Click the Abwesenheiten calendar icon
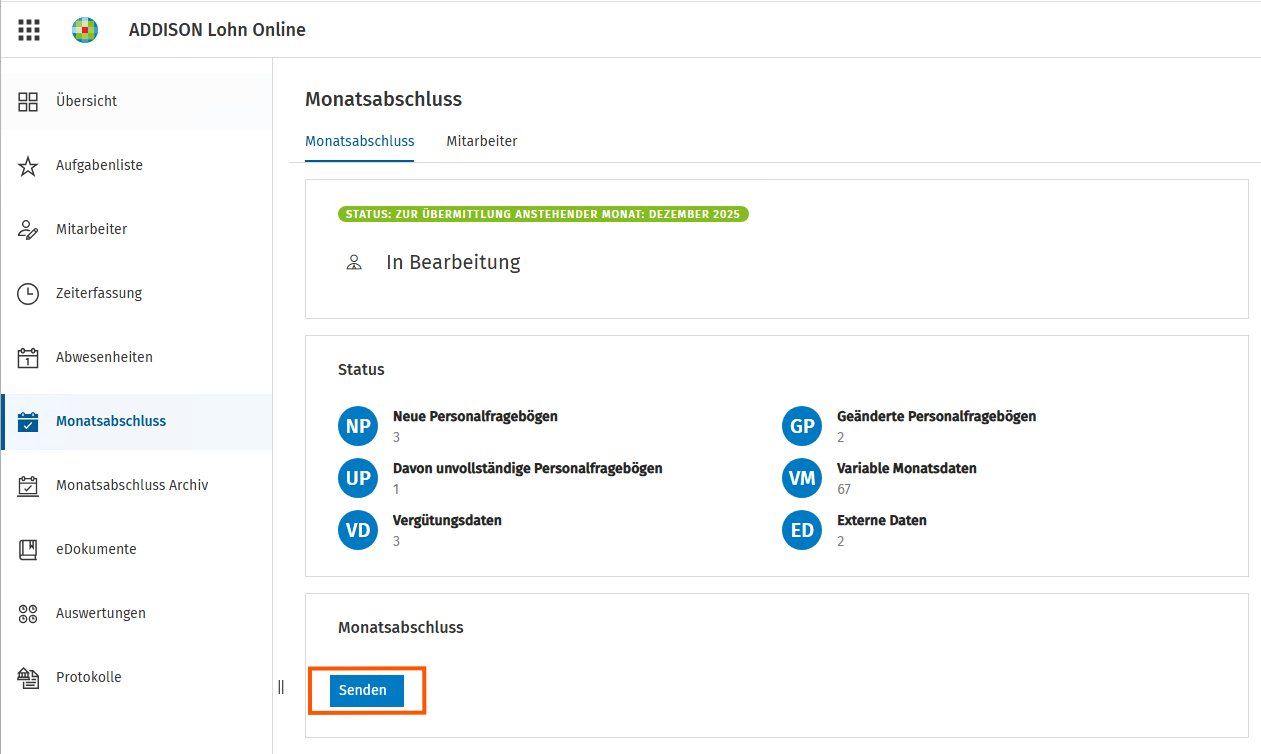Image resolution: width=1261 pixels, height=754 pixels. point(28,357)
